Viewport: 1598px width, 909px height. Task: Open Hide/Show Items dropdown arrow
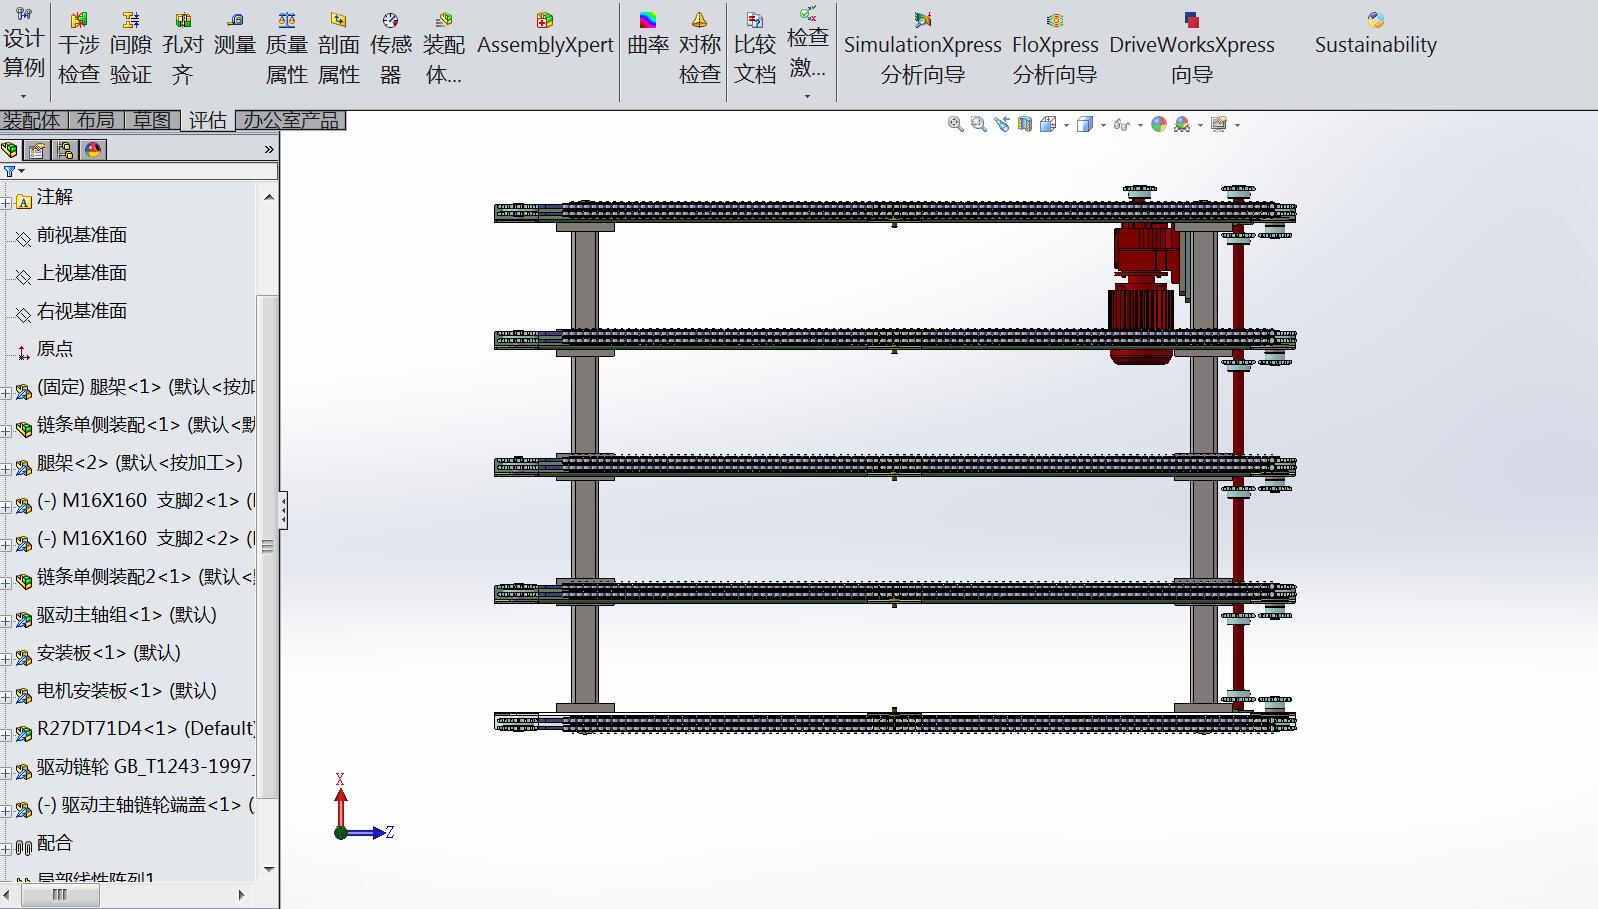[x=1139, y=125]
